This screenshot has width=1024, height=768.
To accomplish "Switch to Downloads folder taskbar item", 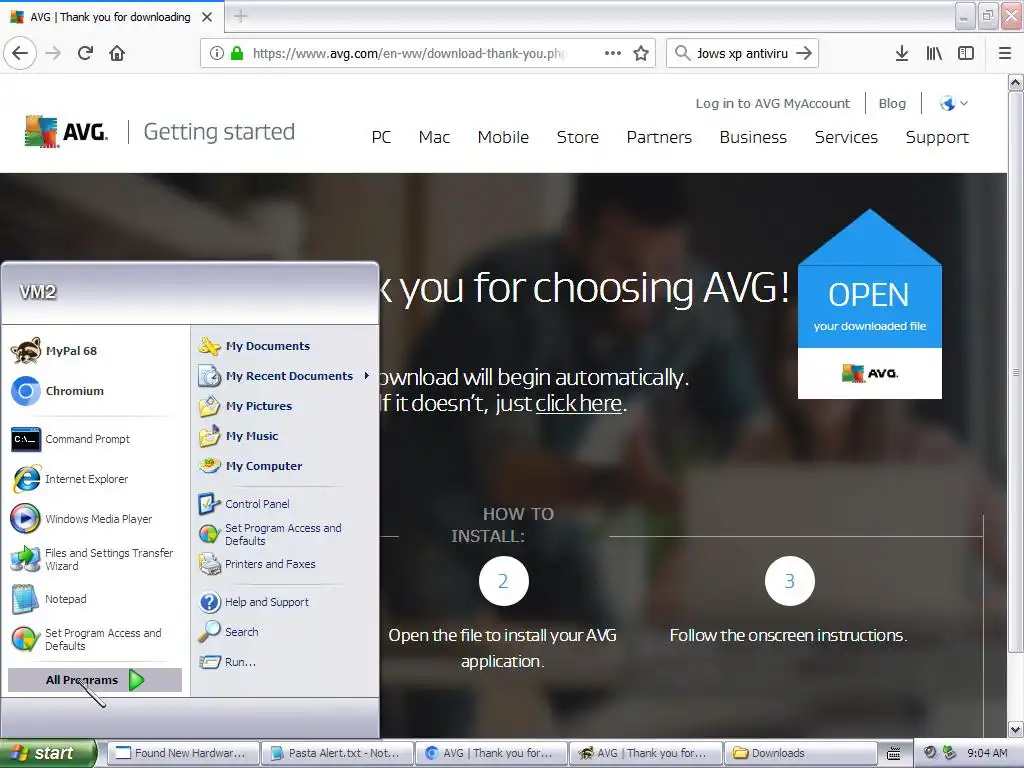I will point(799,753).
